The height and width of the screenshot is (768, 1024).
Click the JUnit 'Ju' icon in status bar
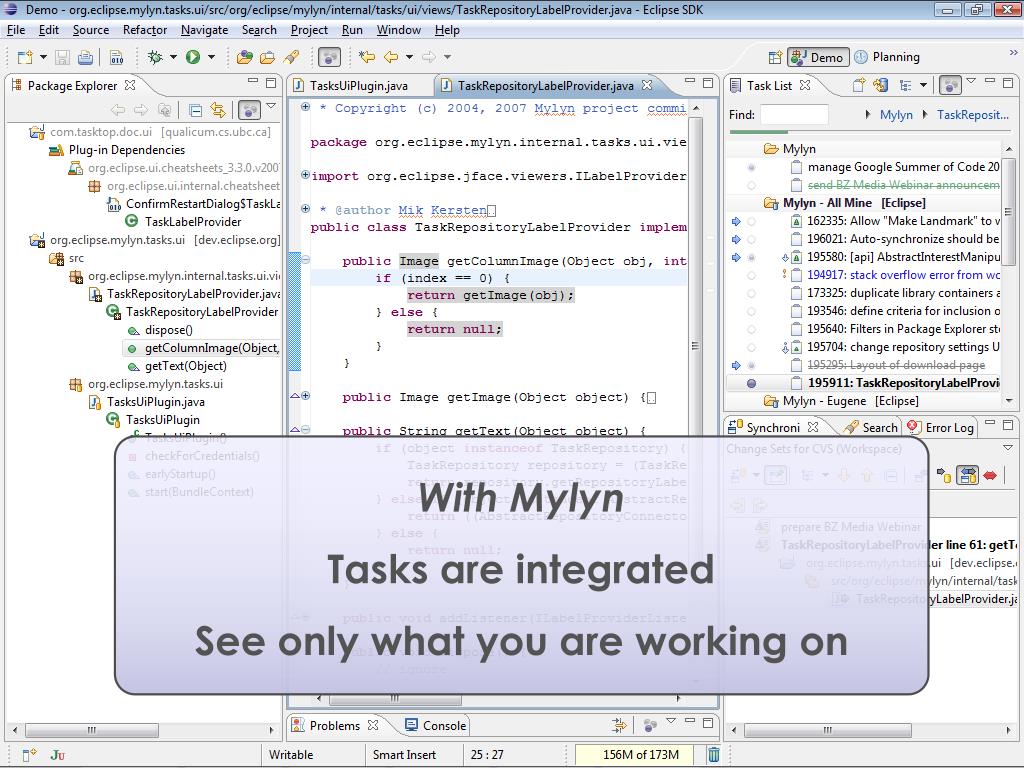57,755
